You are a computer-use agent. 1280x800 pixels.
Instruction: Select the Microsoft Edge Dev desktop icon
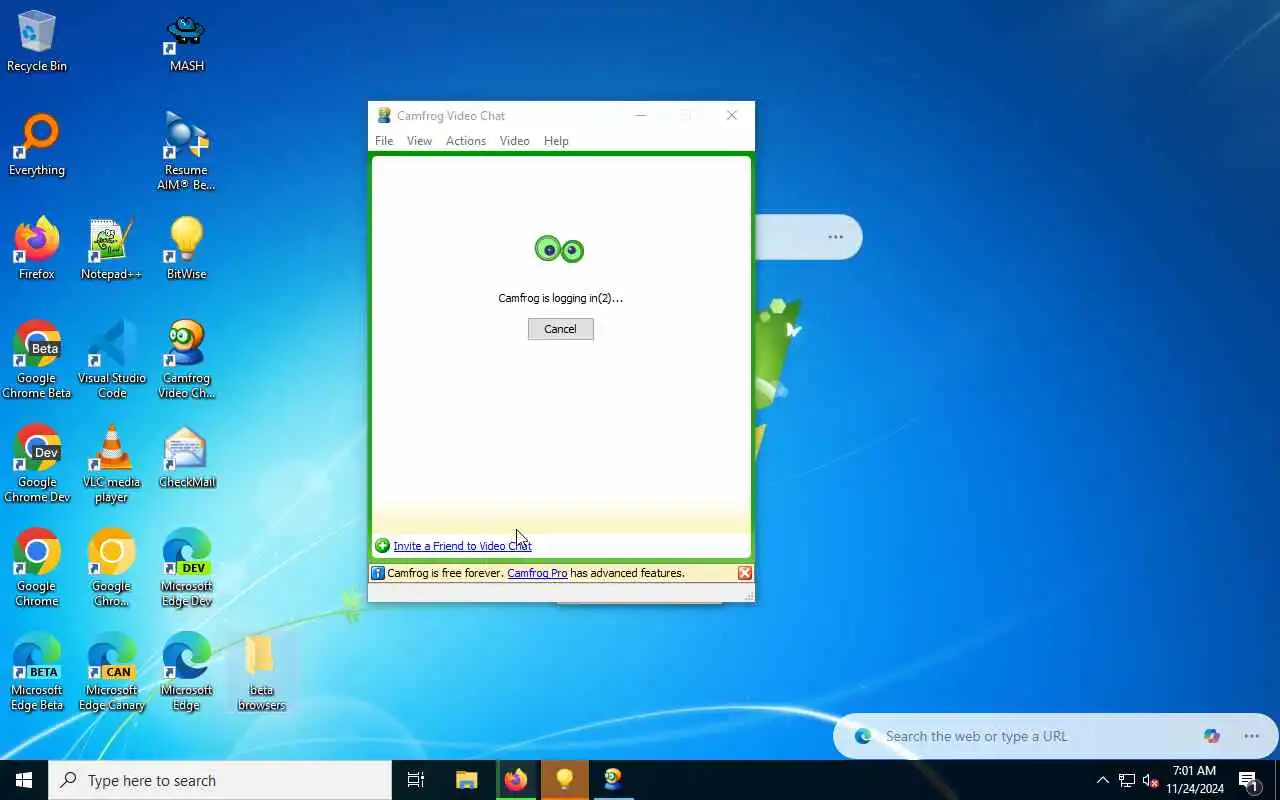[x=186, y=568]
